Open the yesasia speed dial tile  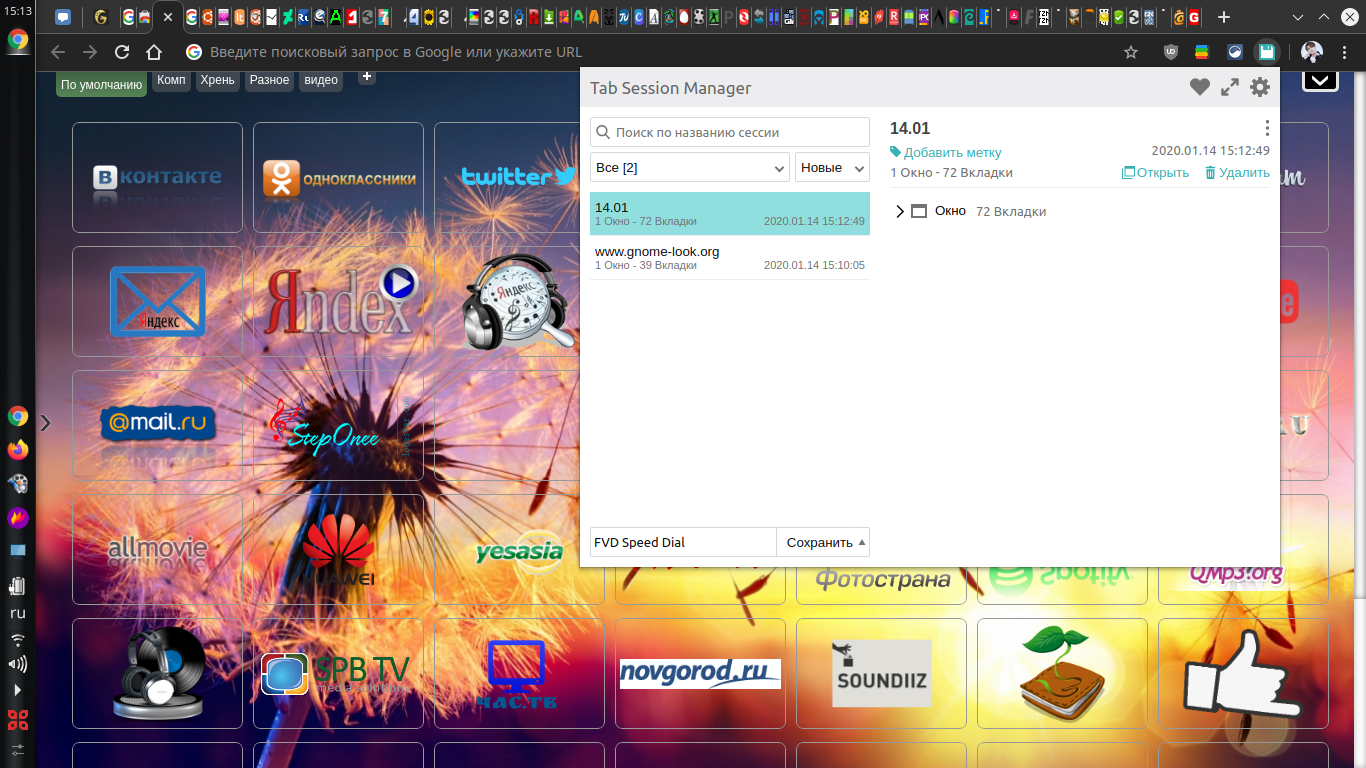519,549
